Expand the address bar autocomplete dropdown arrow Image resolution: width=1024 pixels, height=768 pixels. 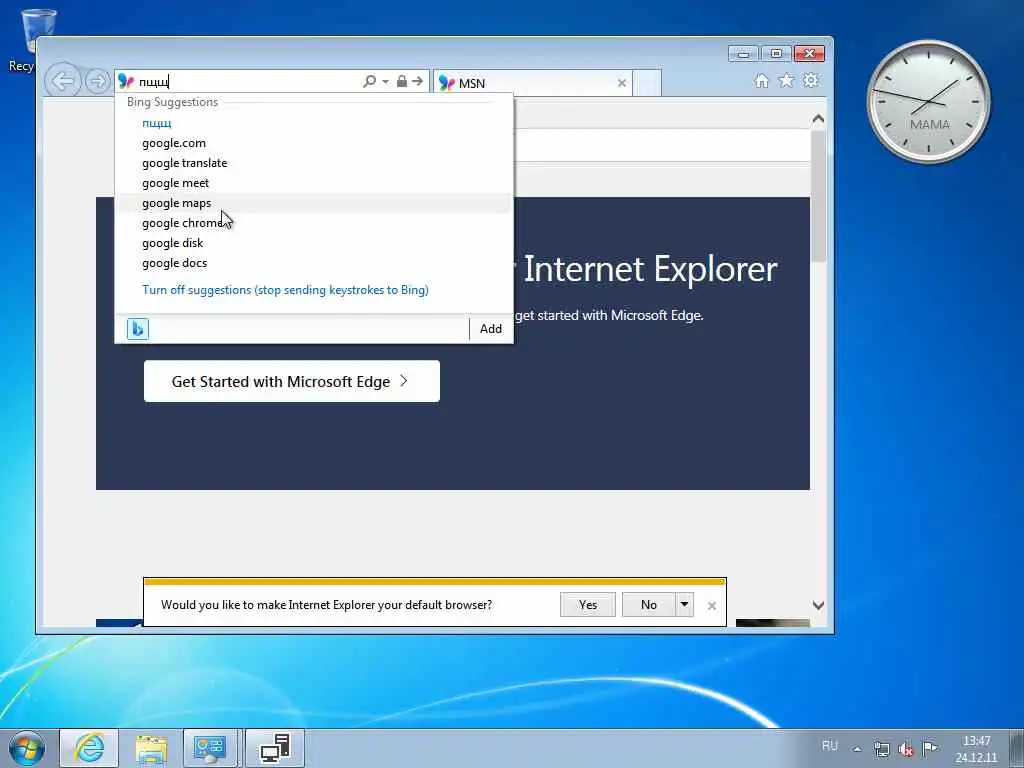click(385, 82)
